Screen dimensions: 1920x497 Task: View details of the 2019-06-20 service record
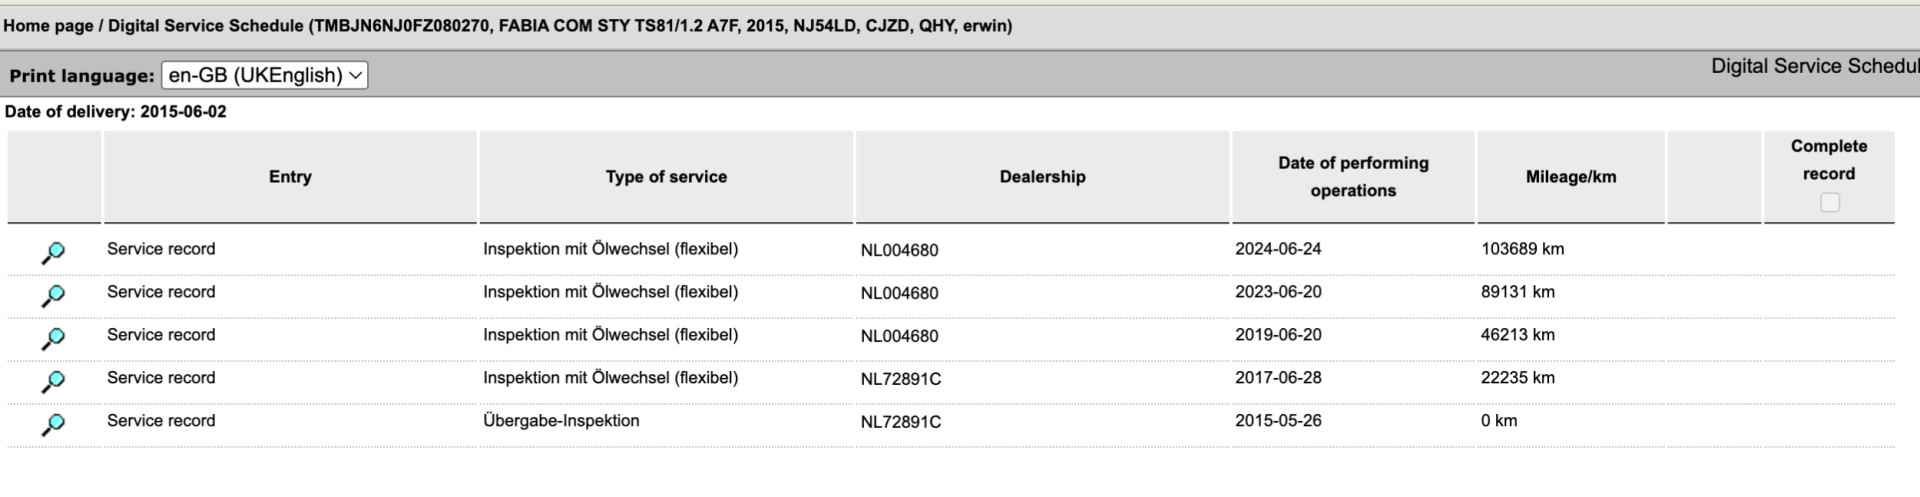click(x=53, y=339)
